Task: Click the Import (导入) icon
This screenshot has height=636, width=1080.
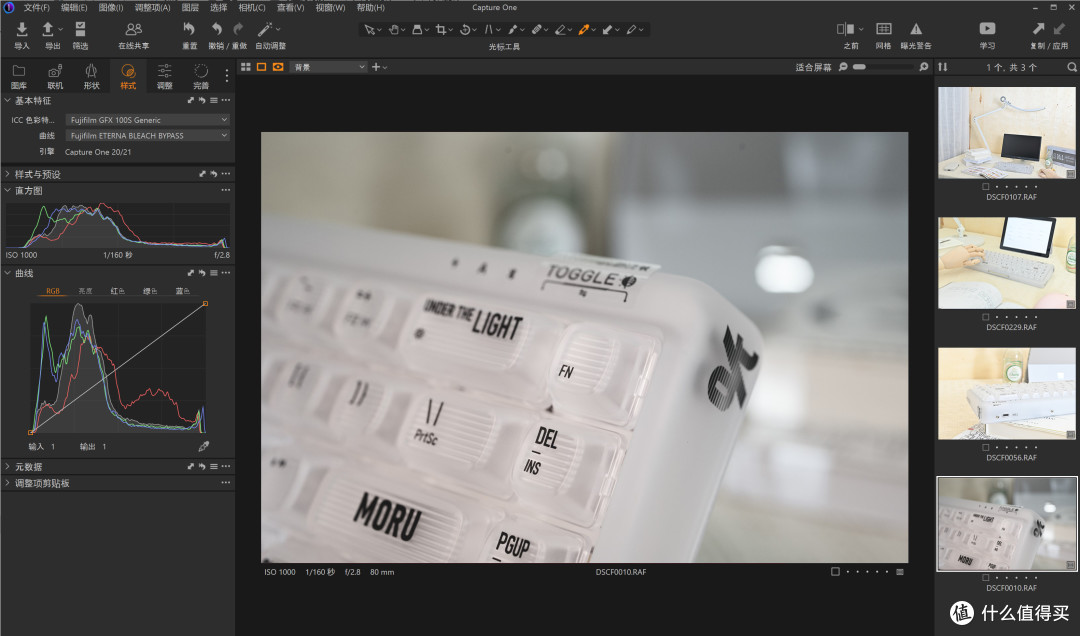Action: coord(21,29)
